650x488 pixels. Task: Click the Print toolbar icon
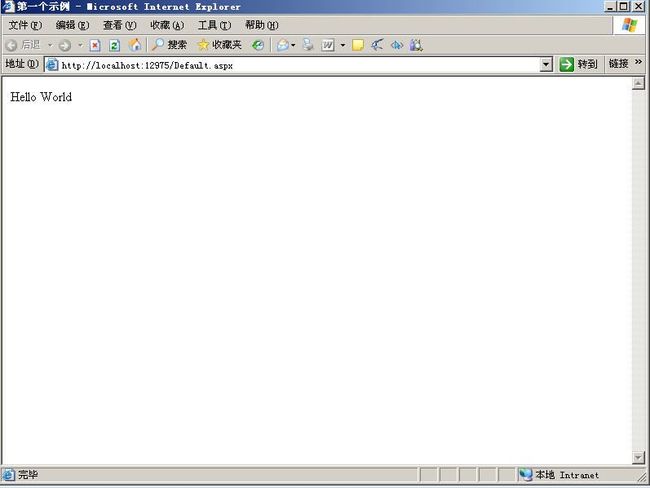(x=308, y=45)
